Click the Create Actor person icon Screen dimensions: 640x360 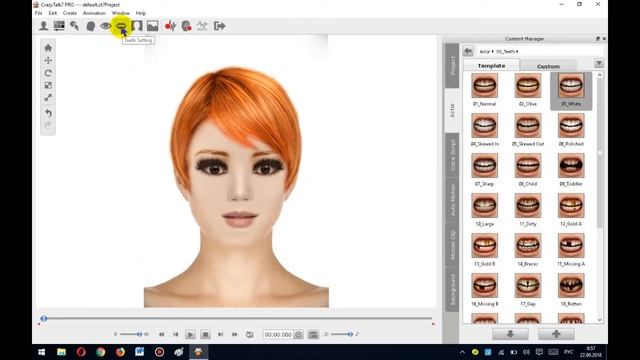43,26
